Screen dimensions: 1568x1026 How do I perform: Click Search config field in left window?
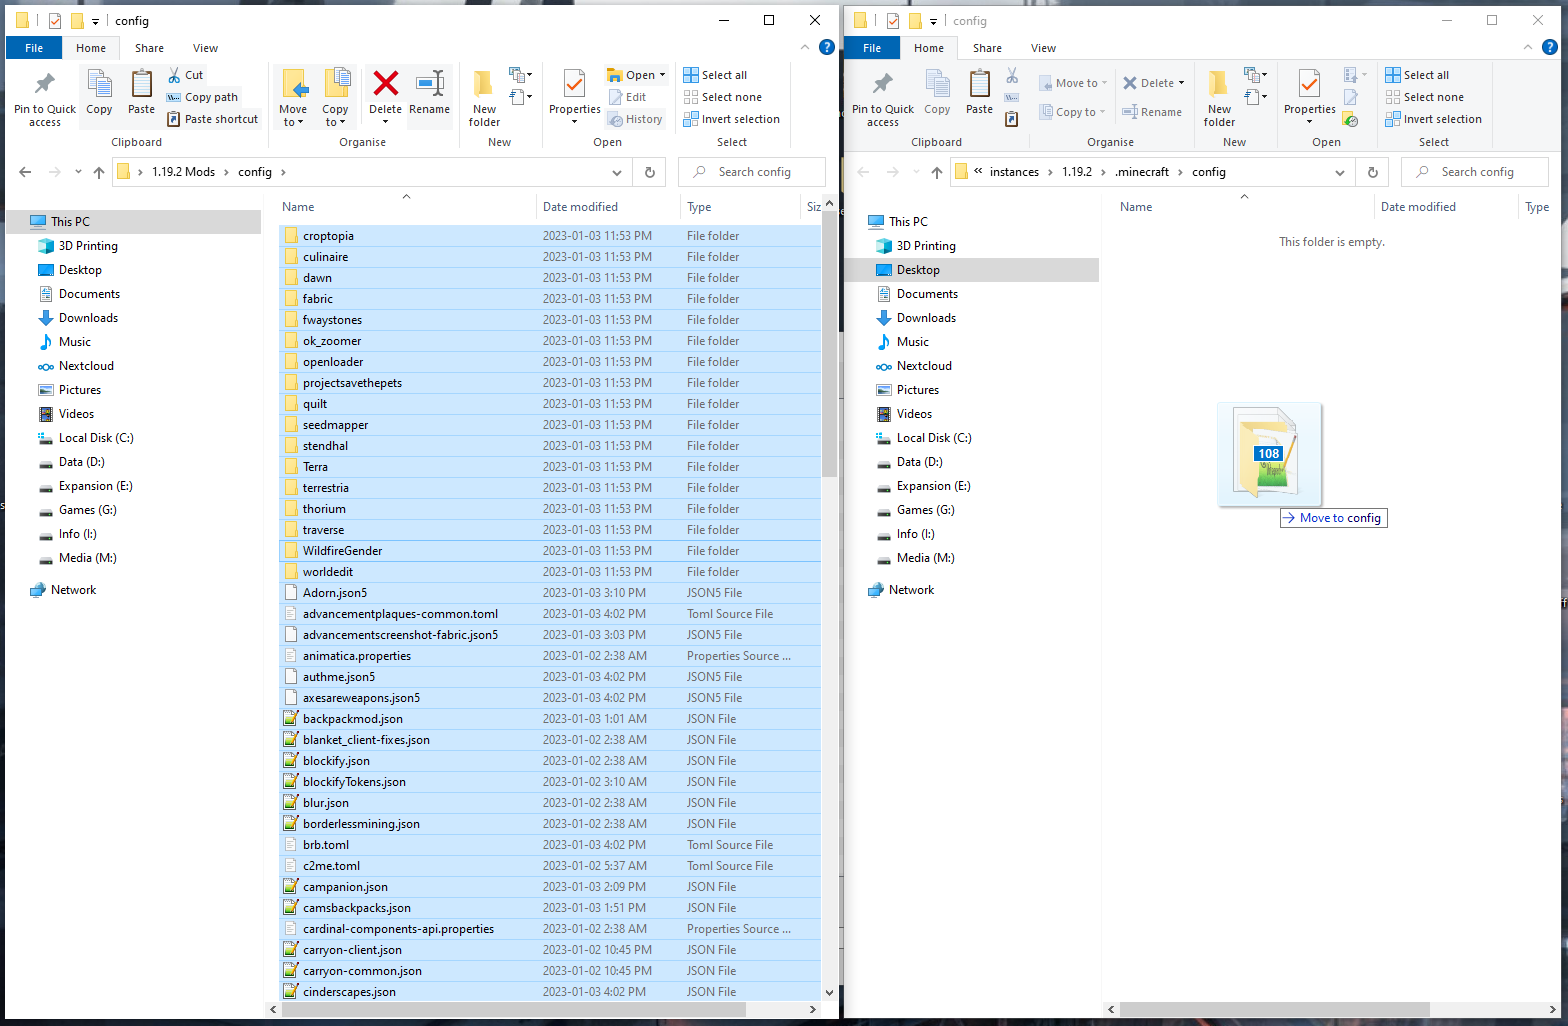tap(753, 172)
